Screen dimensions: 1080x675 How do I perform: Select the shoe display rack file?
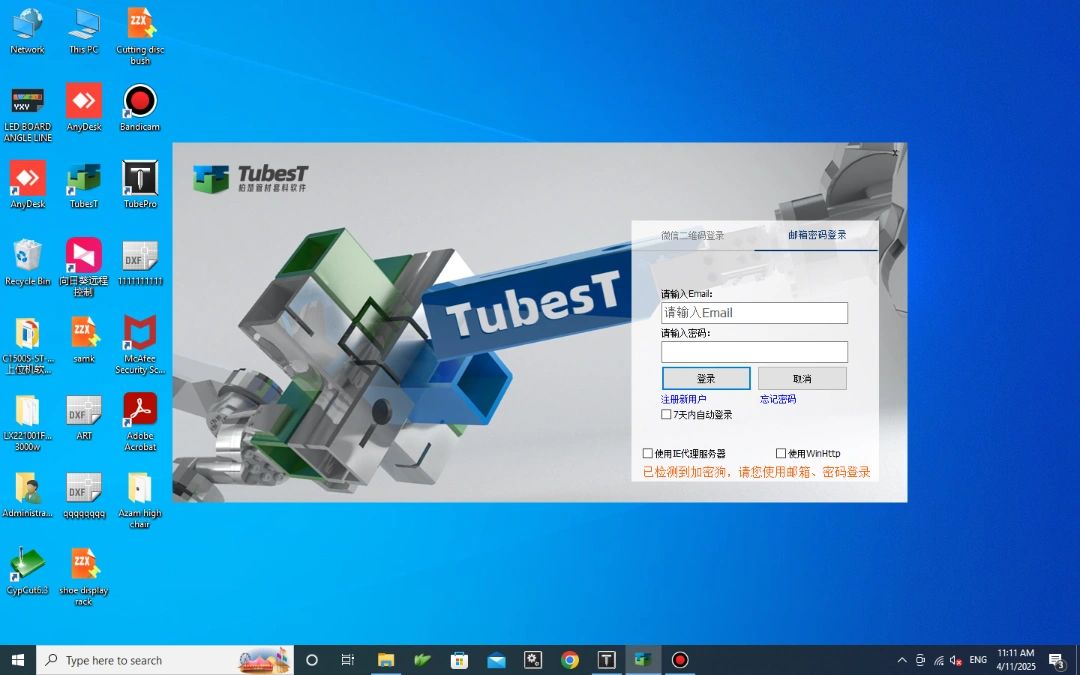pos(84,577)
